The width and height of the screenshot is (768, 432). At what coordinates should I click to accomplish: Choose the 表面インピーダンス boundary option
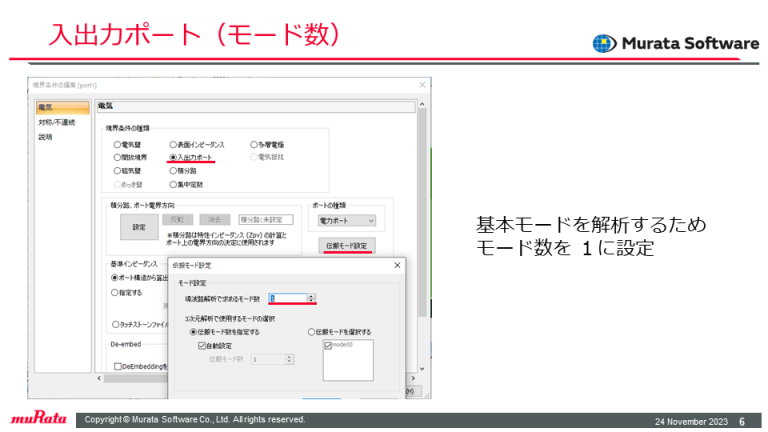pyautogui.click(x=174, y=144)
